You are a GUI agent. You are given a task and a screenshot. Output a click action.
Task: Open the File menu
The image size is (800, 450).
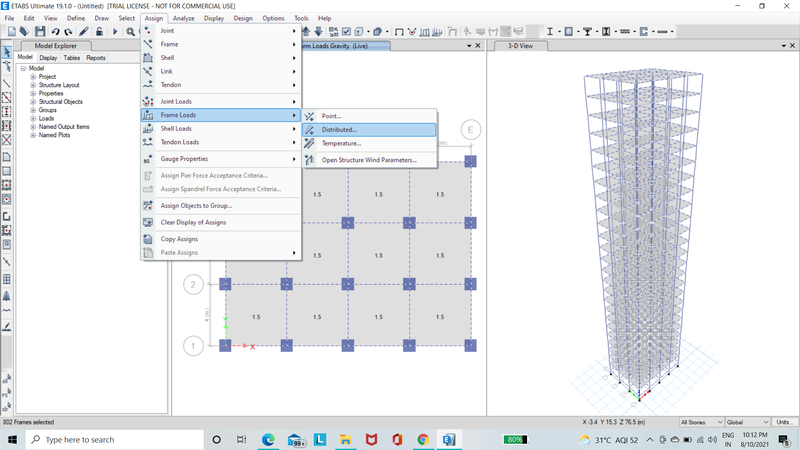click(x=9, y=18)
